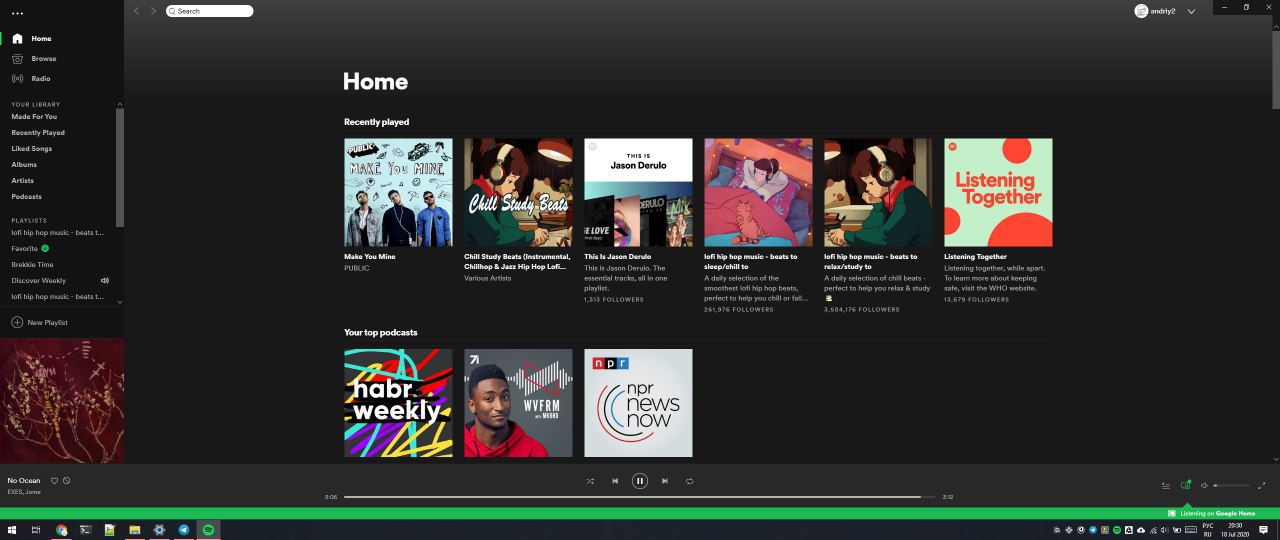Open lofi hip hop beats to relax/study to title

[871, 262]
